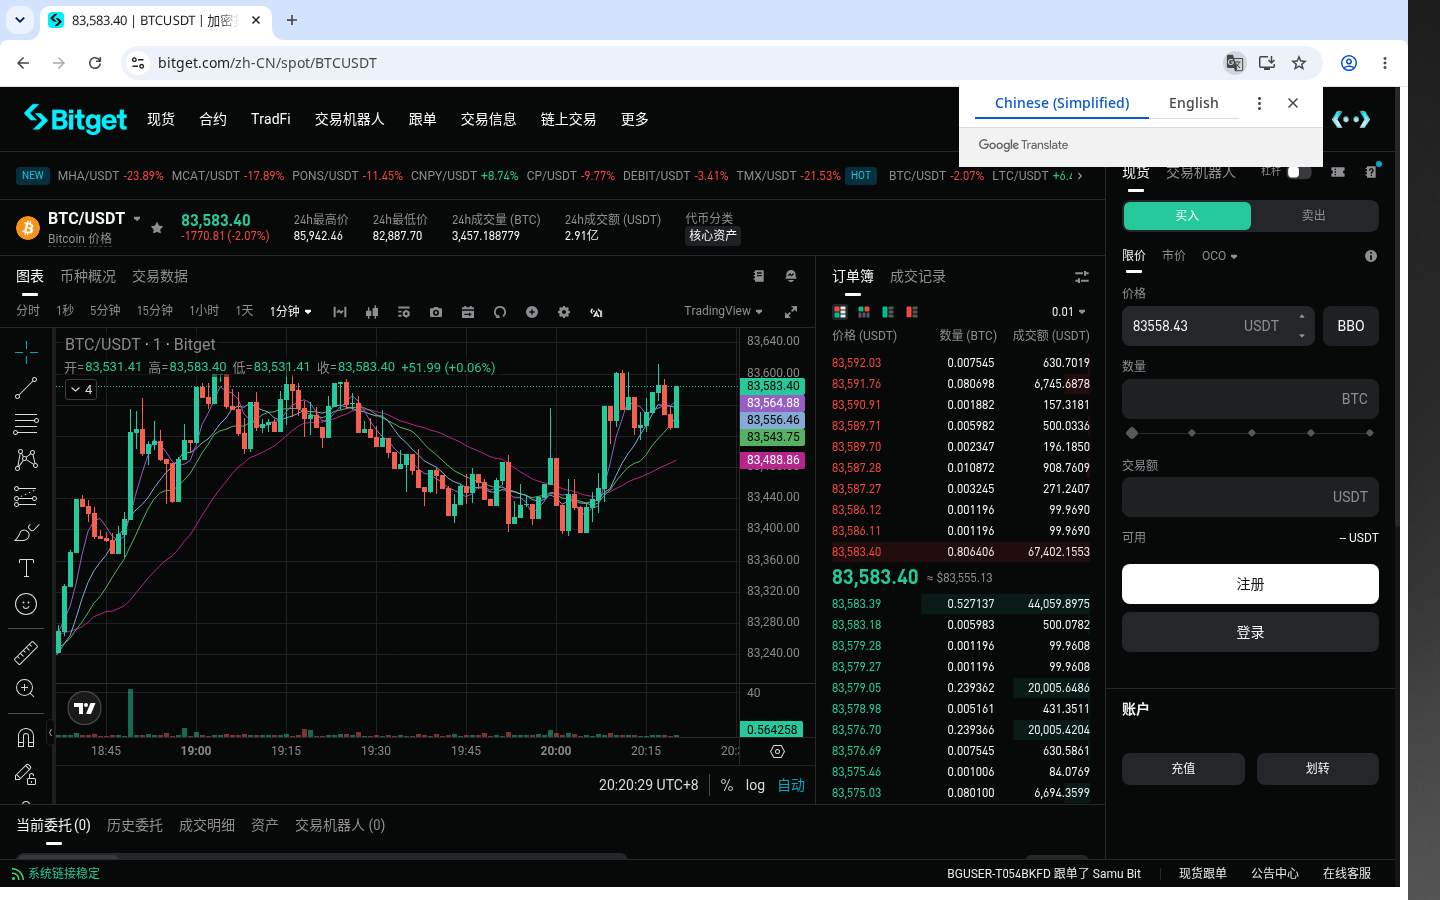Select 市价 market order tab
The image size is (1440, 900).
[x=1174, y=256]
